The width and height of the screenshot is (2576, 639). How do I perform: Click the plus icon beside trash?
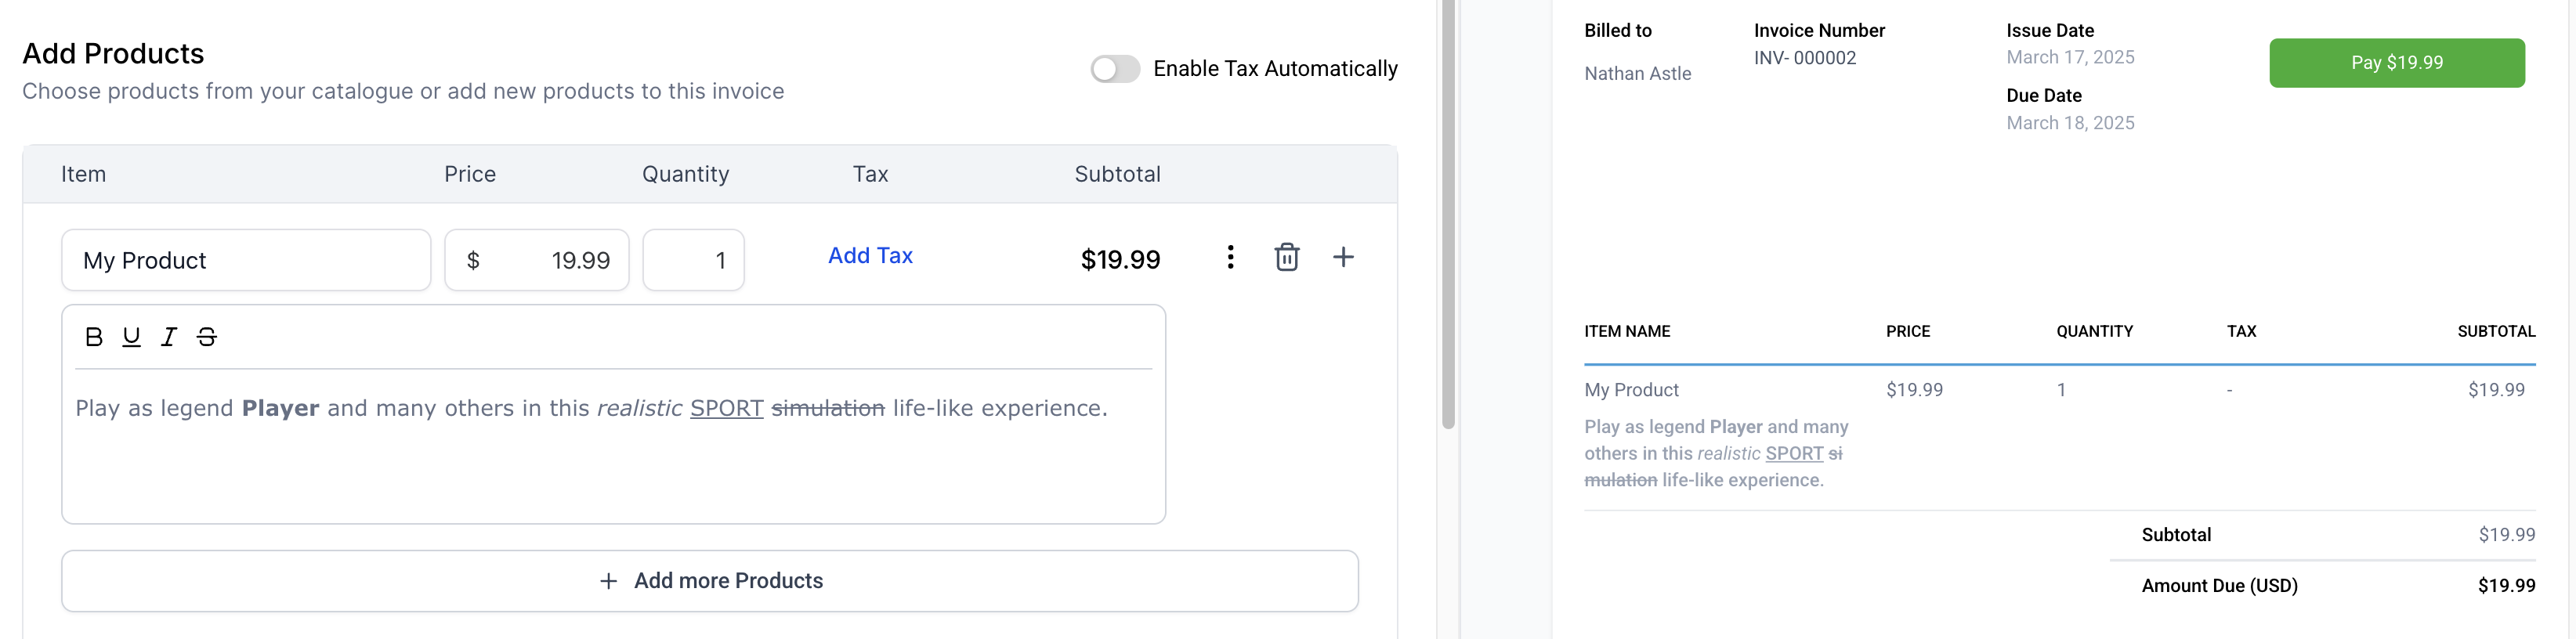pyautogui.click(x=1343, y=258)
